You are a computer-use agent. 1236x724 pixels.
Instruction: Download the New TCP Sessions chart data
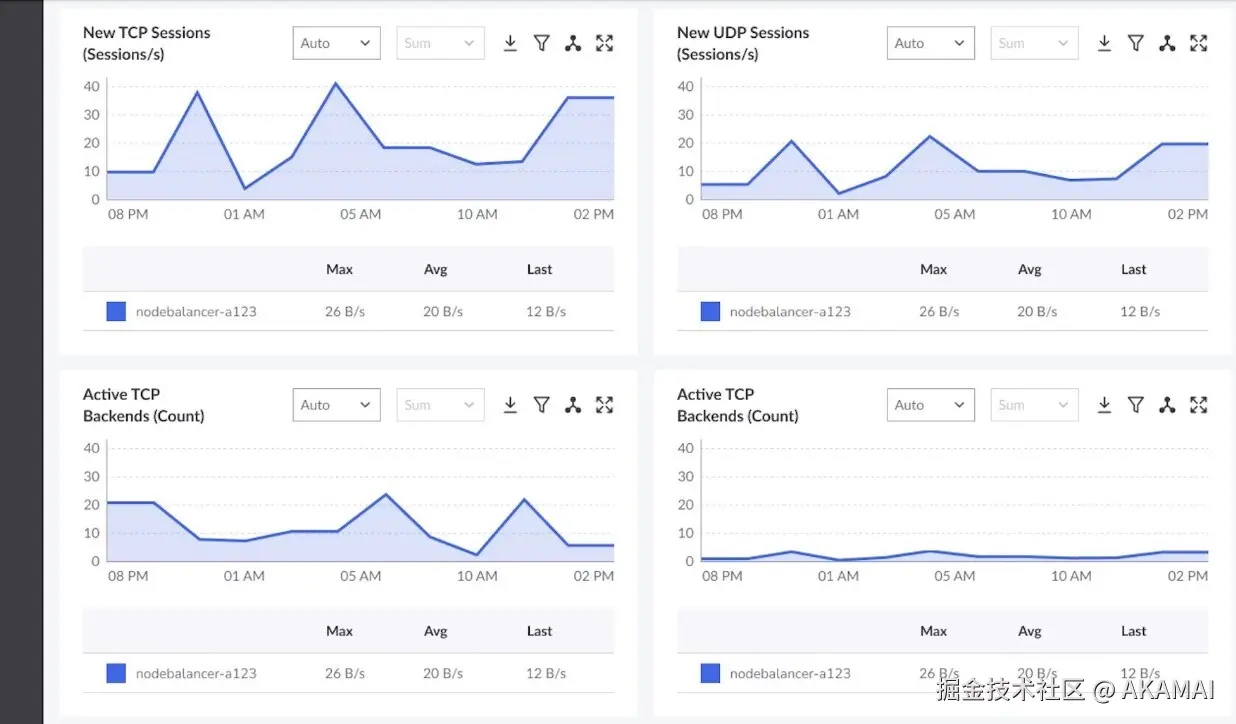coord(510,43)
